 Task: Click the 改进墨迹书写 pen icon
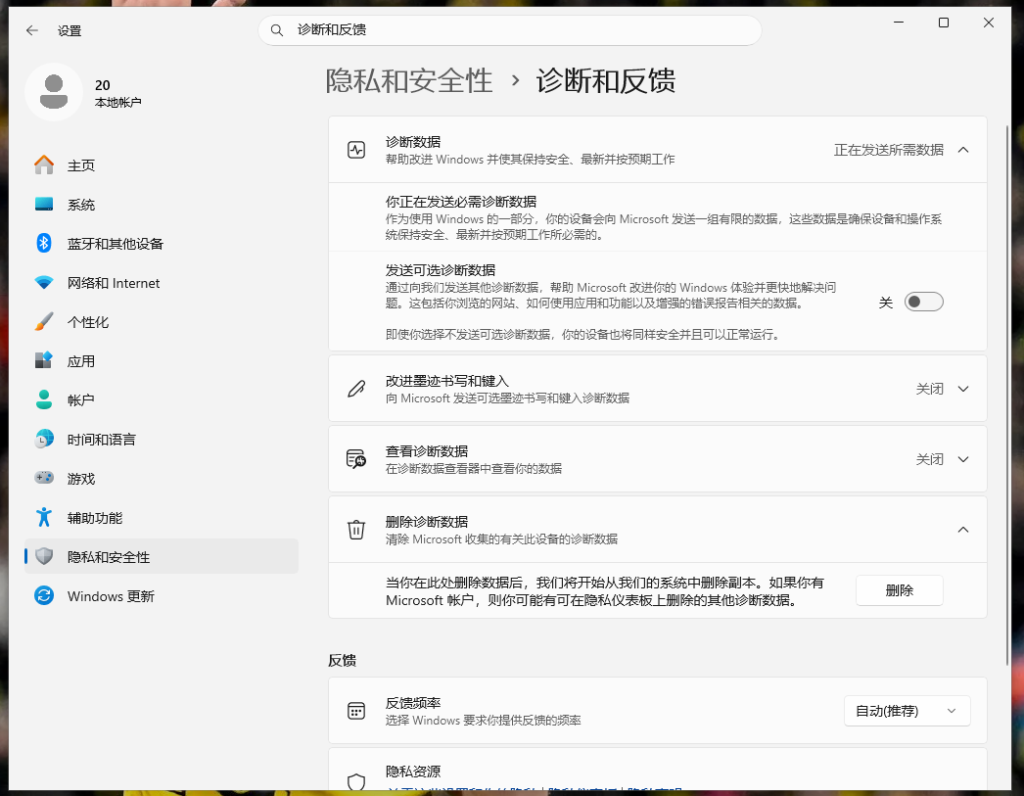tap(356, 389)
